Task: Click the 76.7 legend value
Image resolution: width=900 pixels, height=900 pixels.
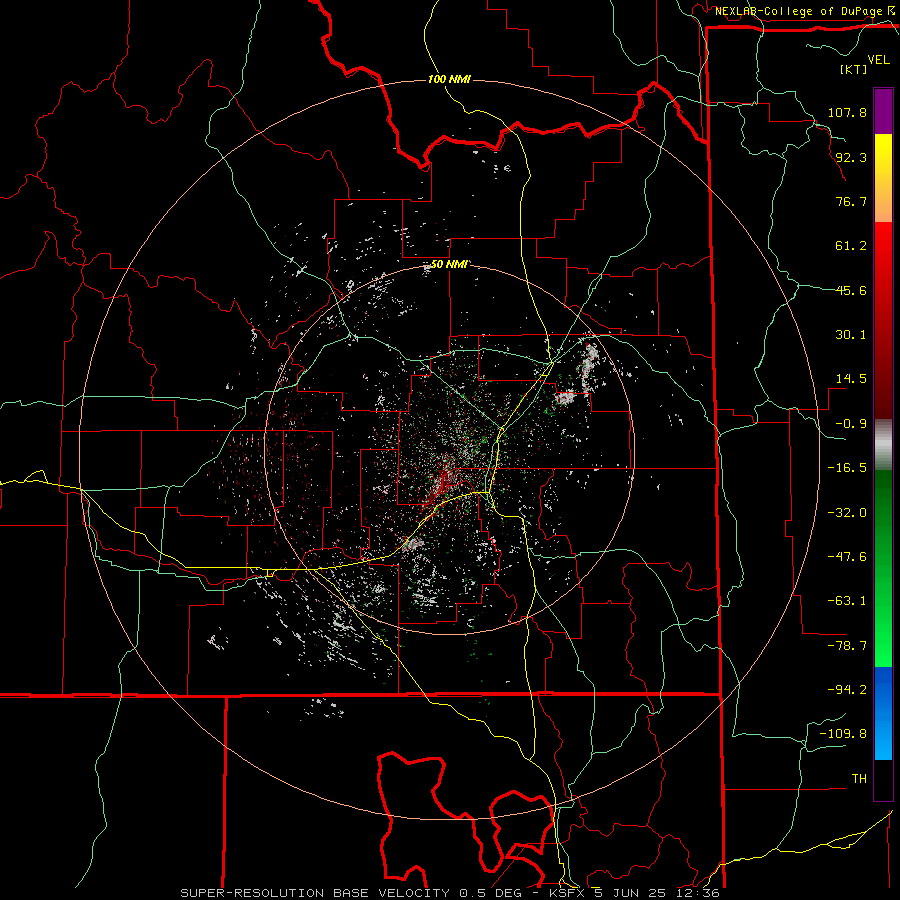Action: pos(851,201)
